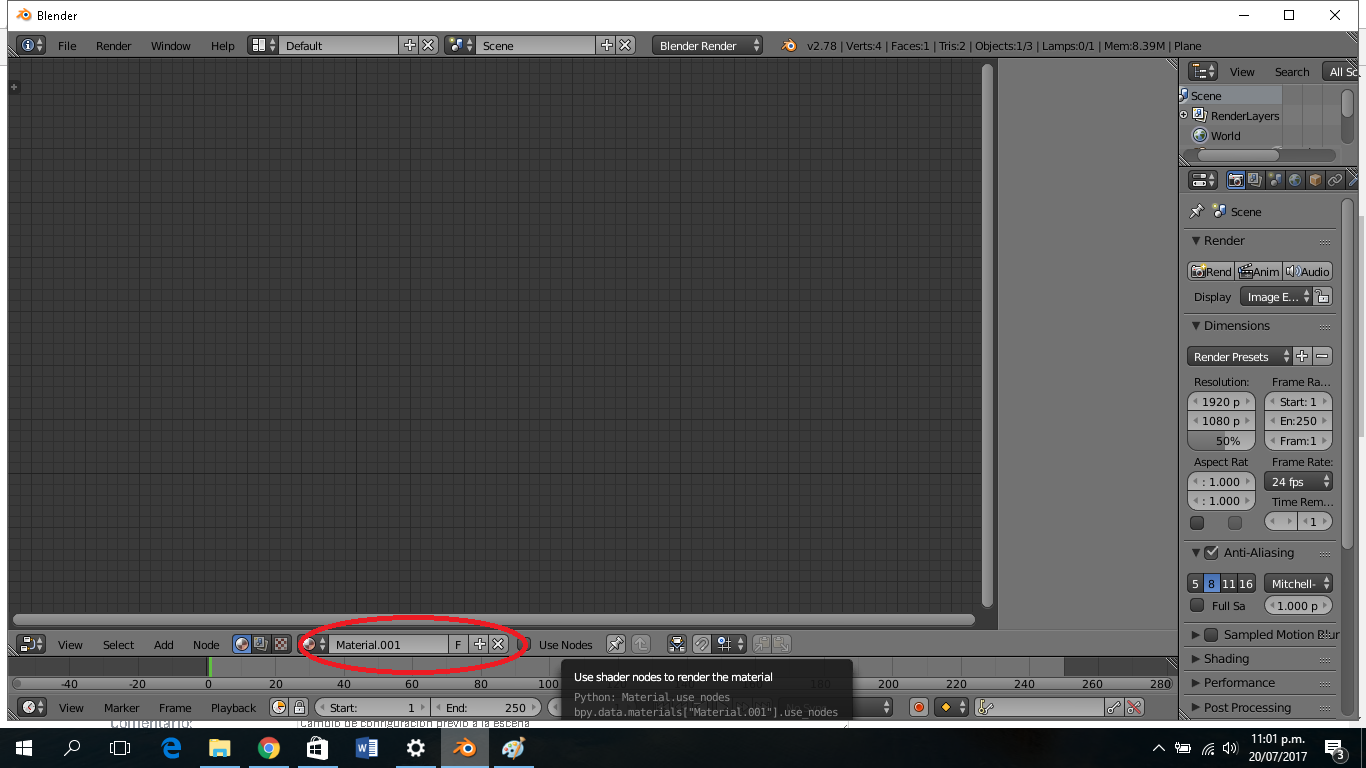Viewport: 1366px width, 768px height.
Task: Open the 24 fps frame rate dropdown
Action: point(1298,482)
